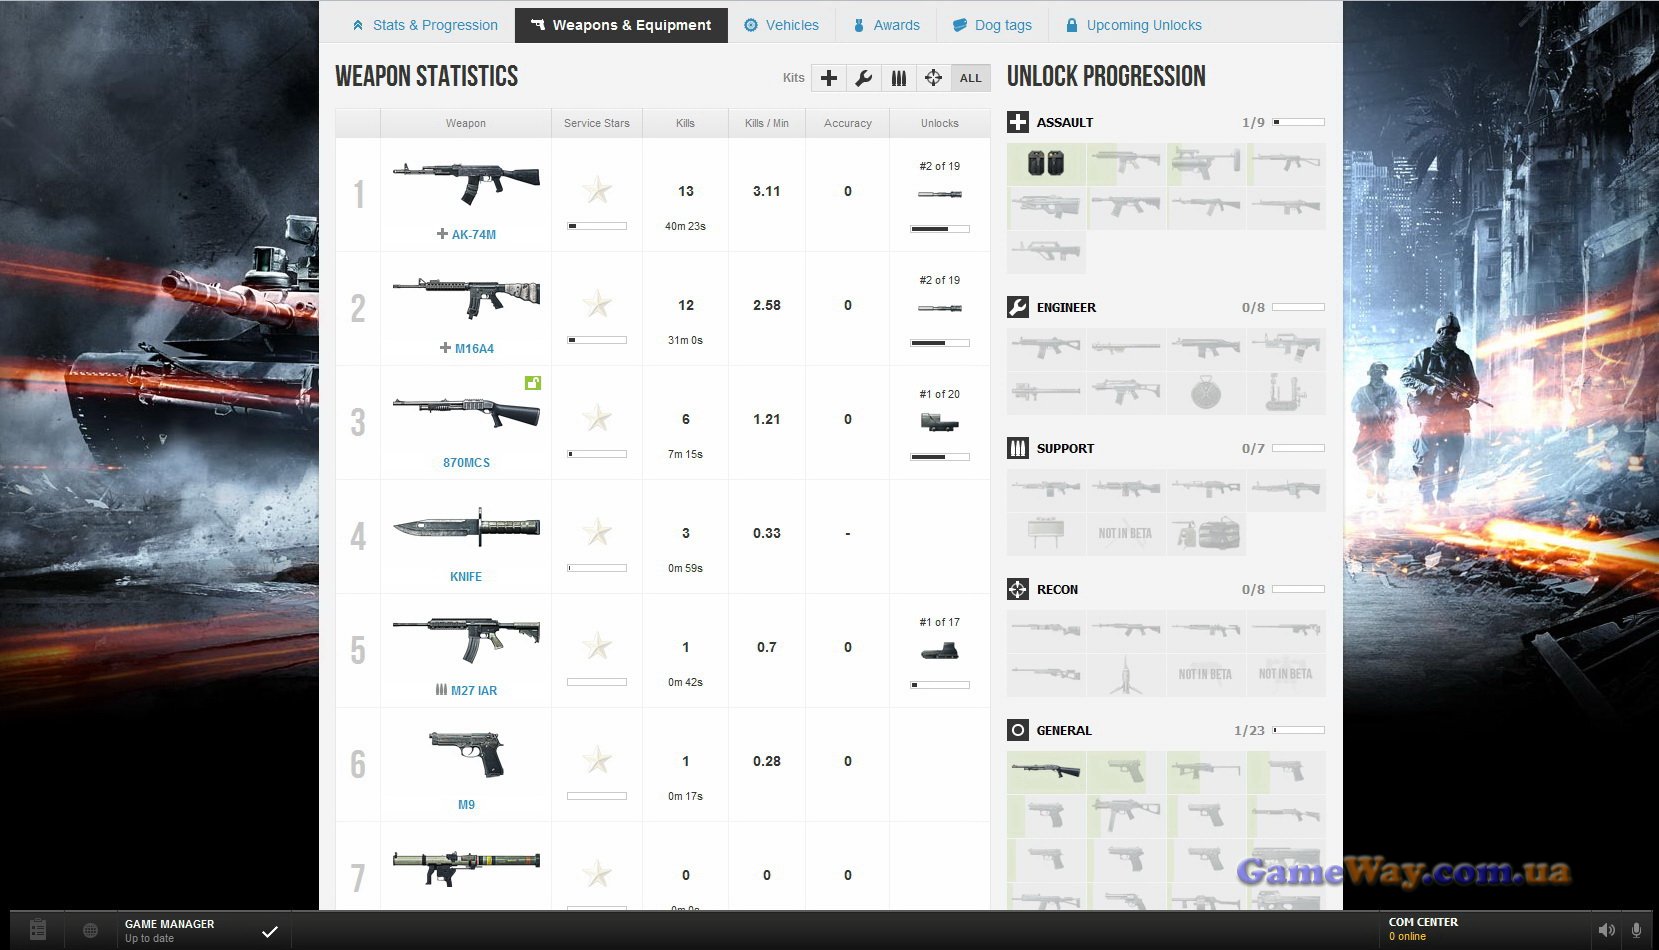The image size is (1659, 950).
Task: Open the Vehicles tab
Action: (x=781, y=25)
